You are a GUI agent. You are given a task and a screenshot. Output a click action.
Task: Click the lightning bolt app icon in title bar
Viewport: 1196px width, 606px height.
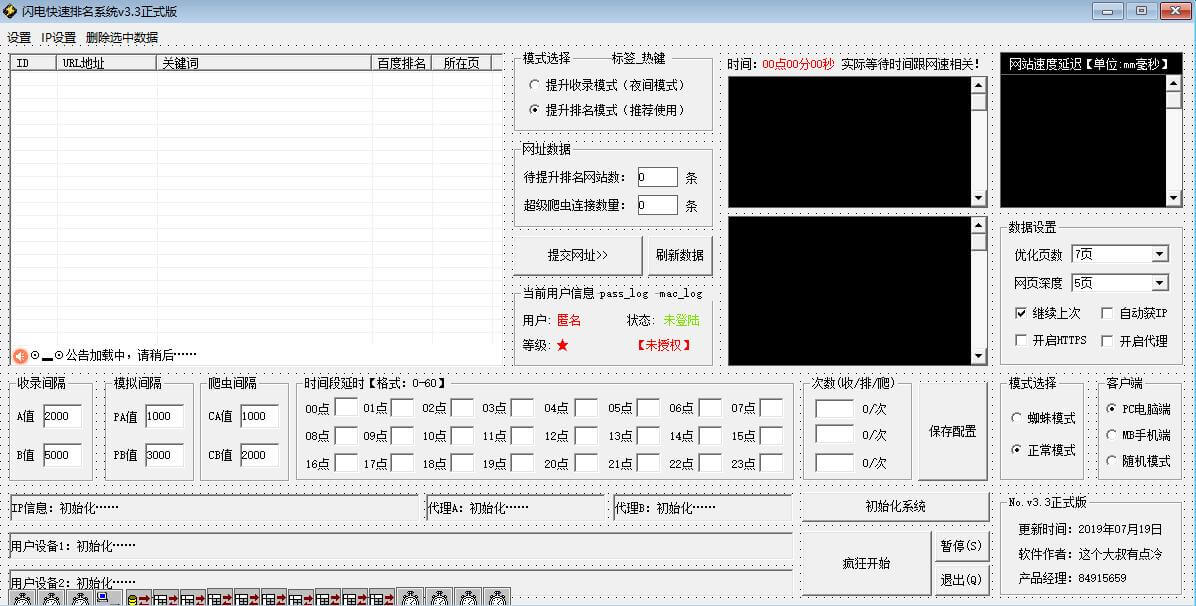click(x=10, y=11)
